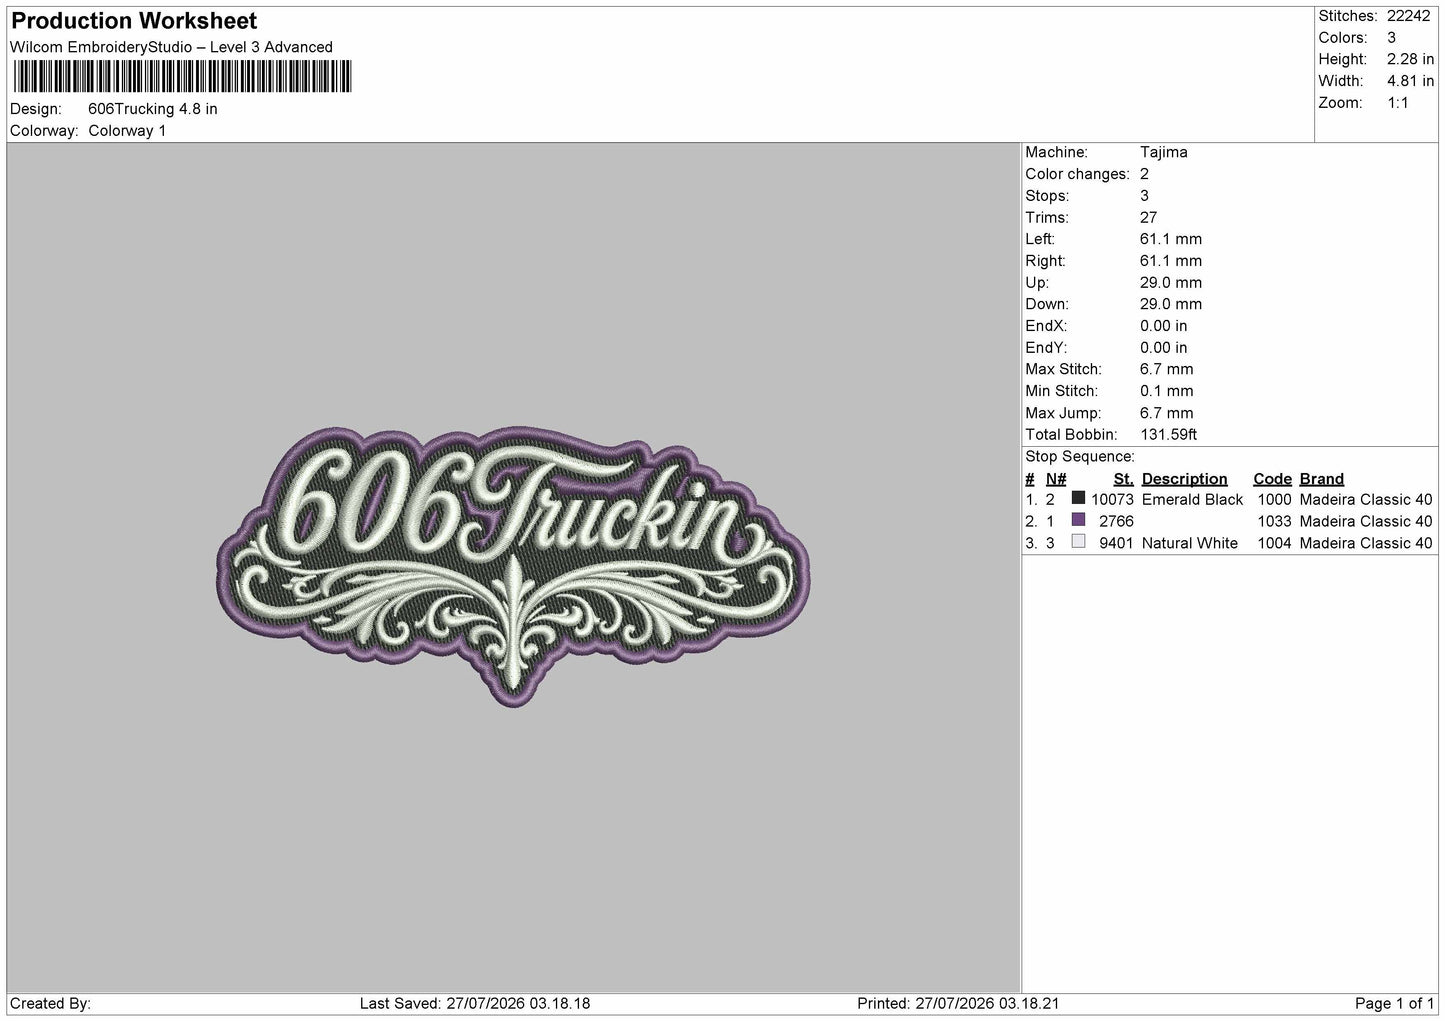Screen dimensions: 1445x1021
Task: Click the 'Stop Sequence:' label
Action: point(1079,457)
